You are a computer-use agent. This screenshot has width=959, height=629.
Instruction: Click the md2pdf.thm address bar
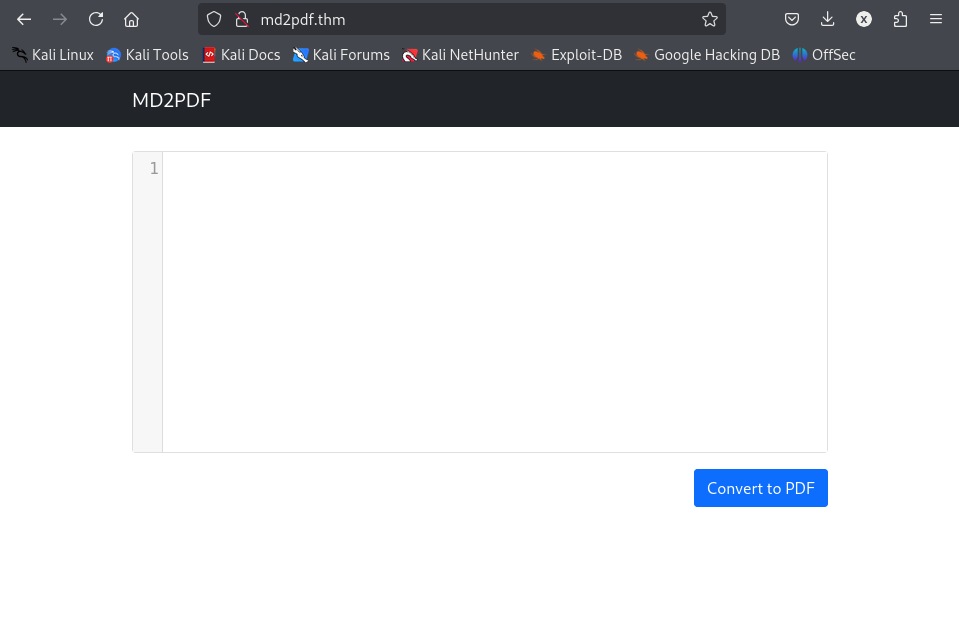[462, 20]
